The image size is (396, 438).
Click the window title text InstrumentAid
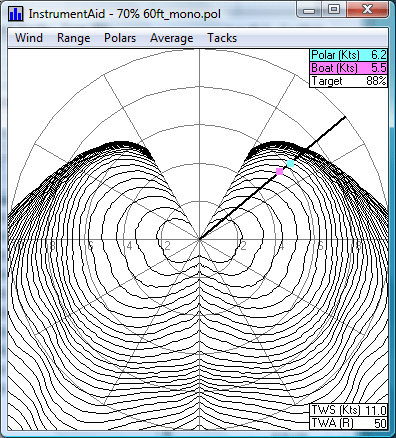[67, 14]
